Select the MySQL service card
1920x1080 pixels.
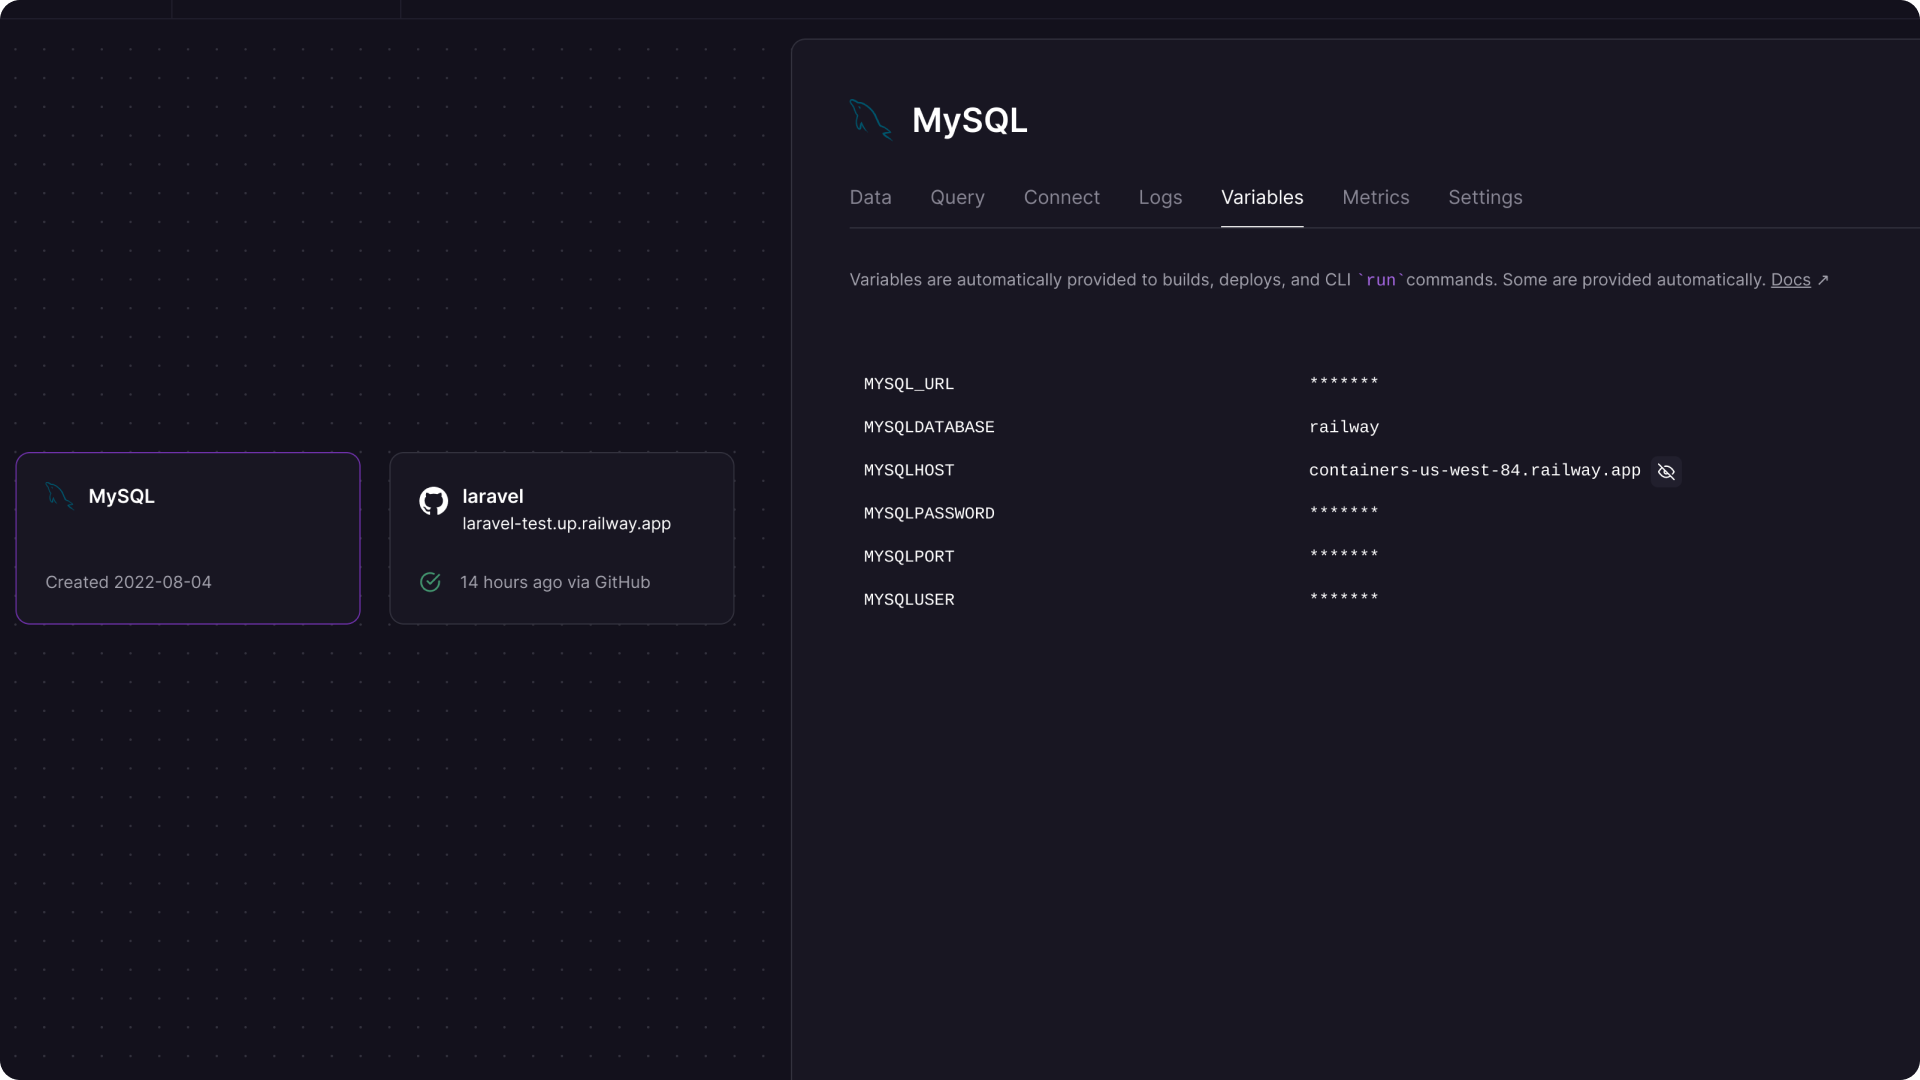point(188,538)
